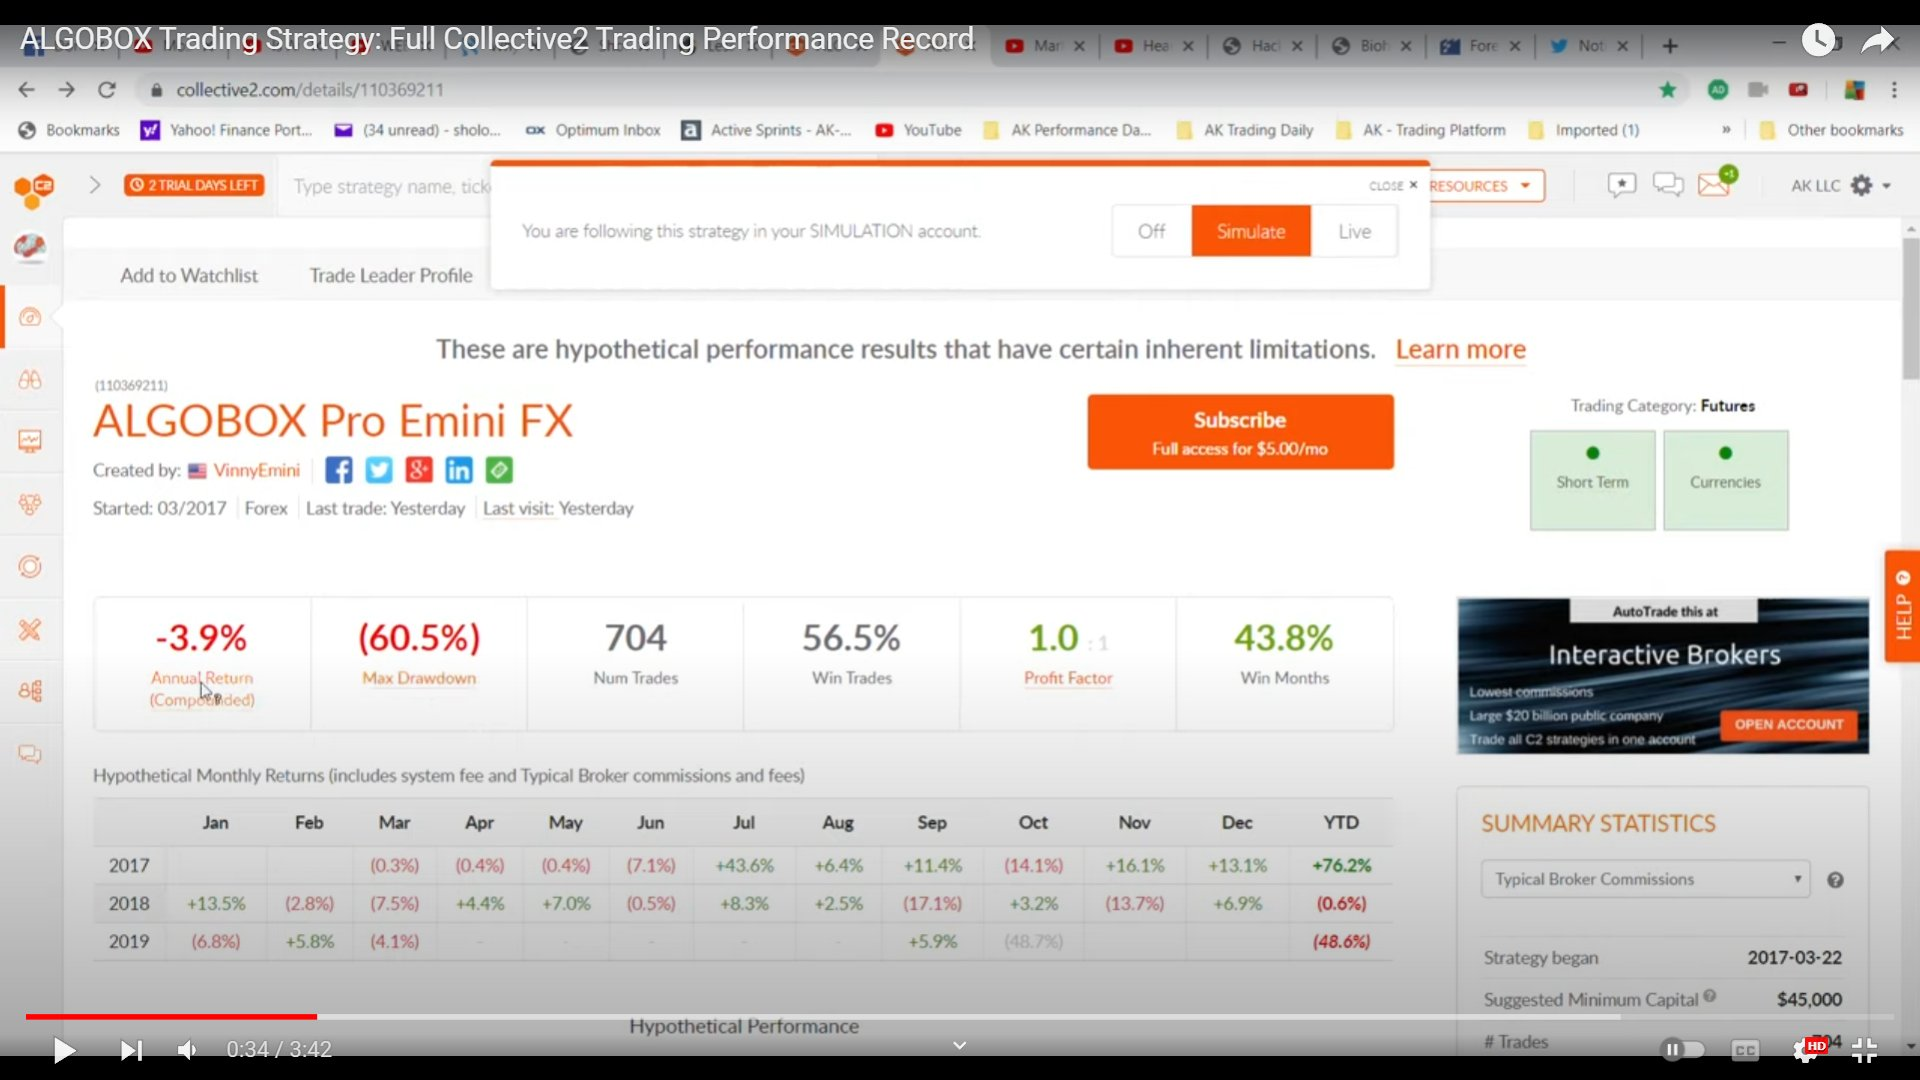The height and width of the screenshot is (1080, 1920).
Task: Switch to the Twitter browser tab
Action: coord(1590,46)
